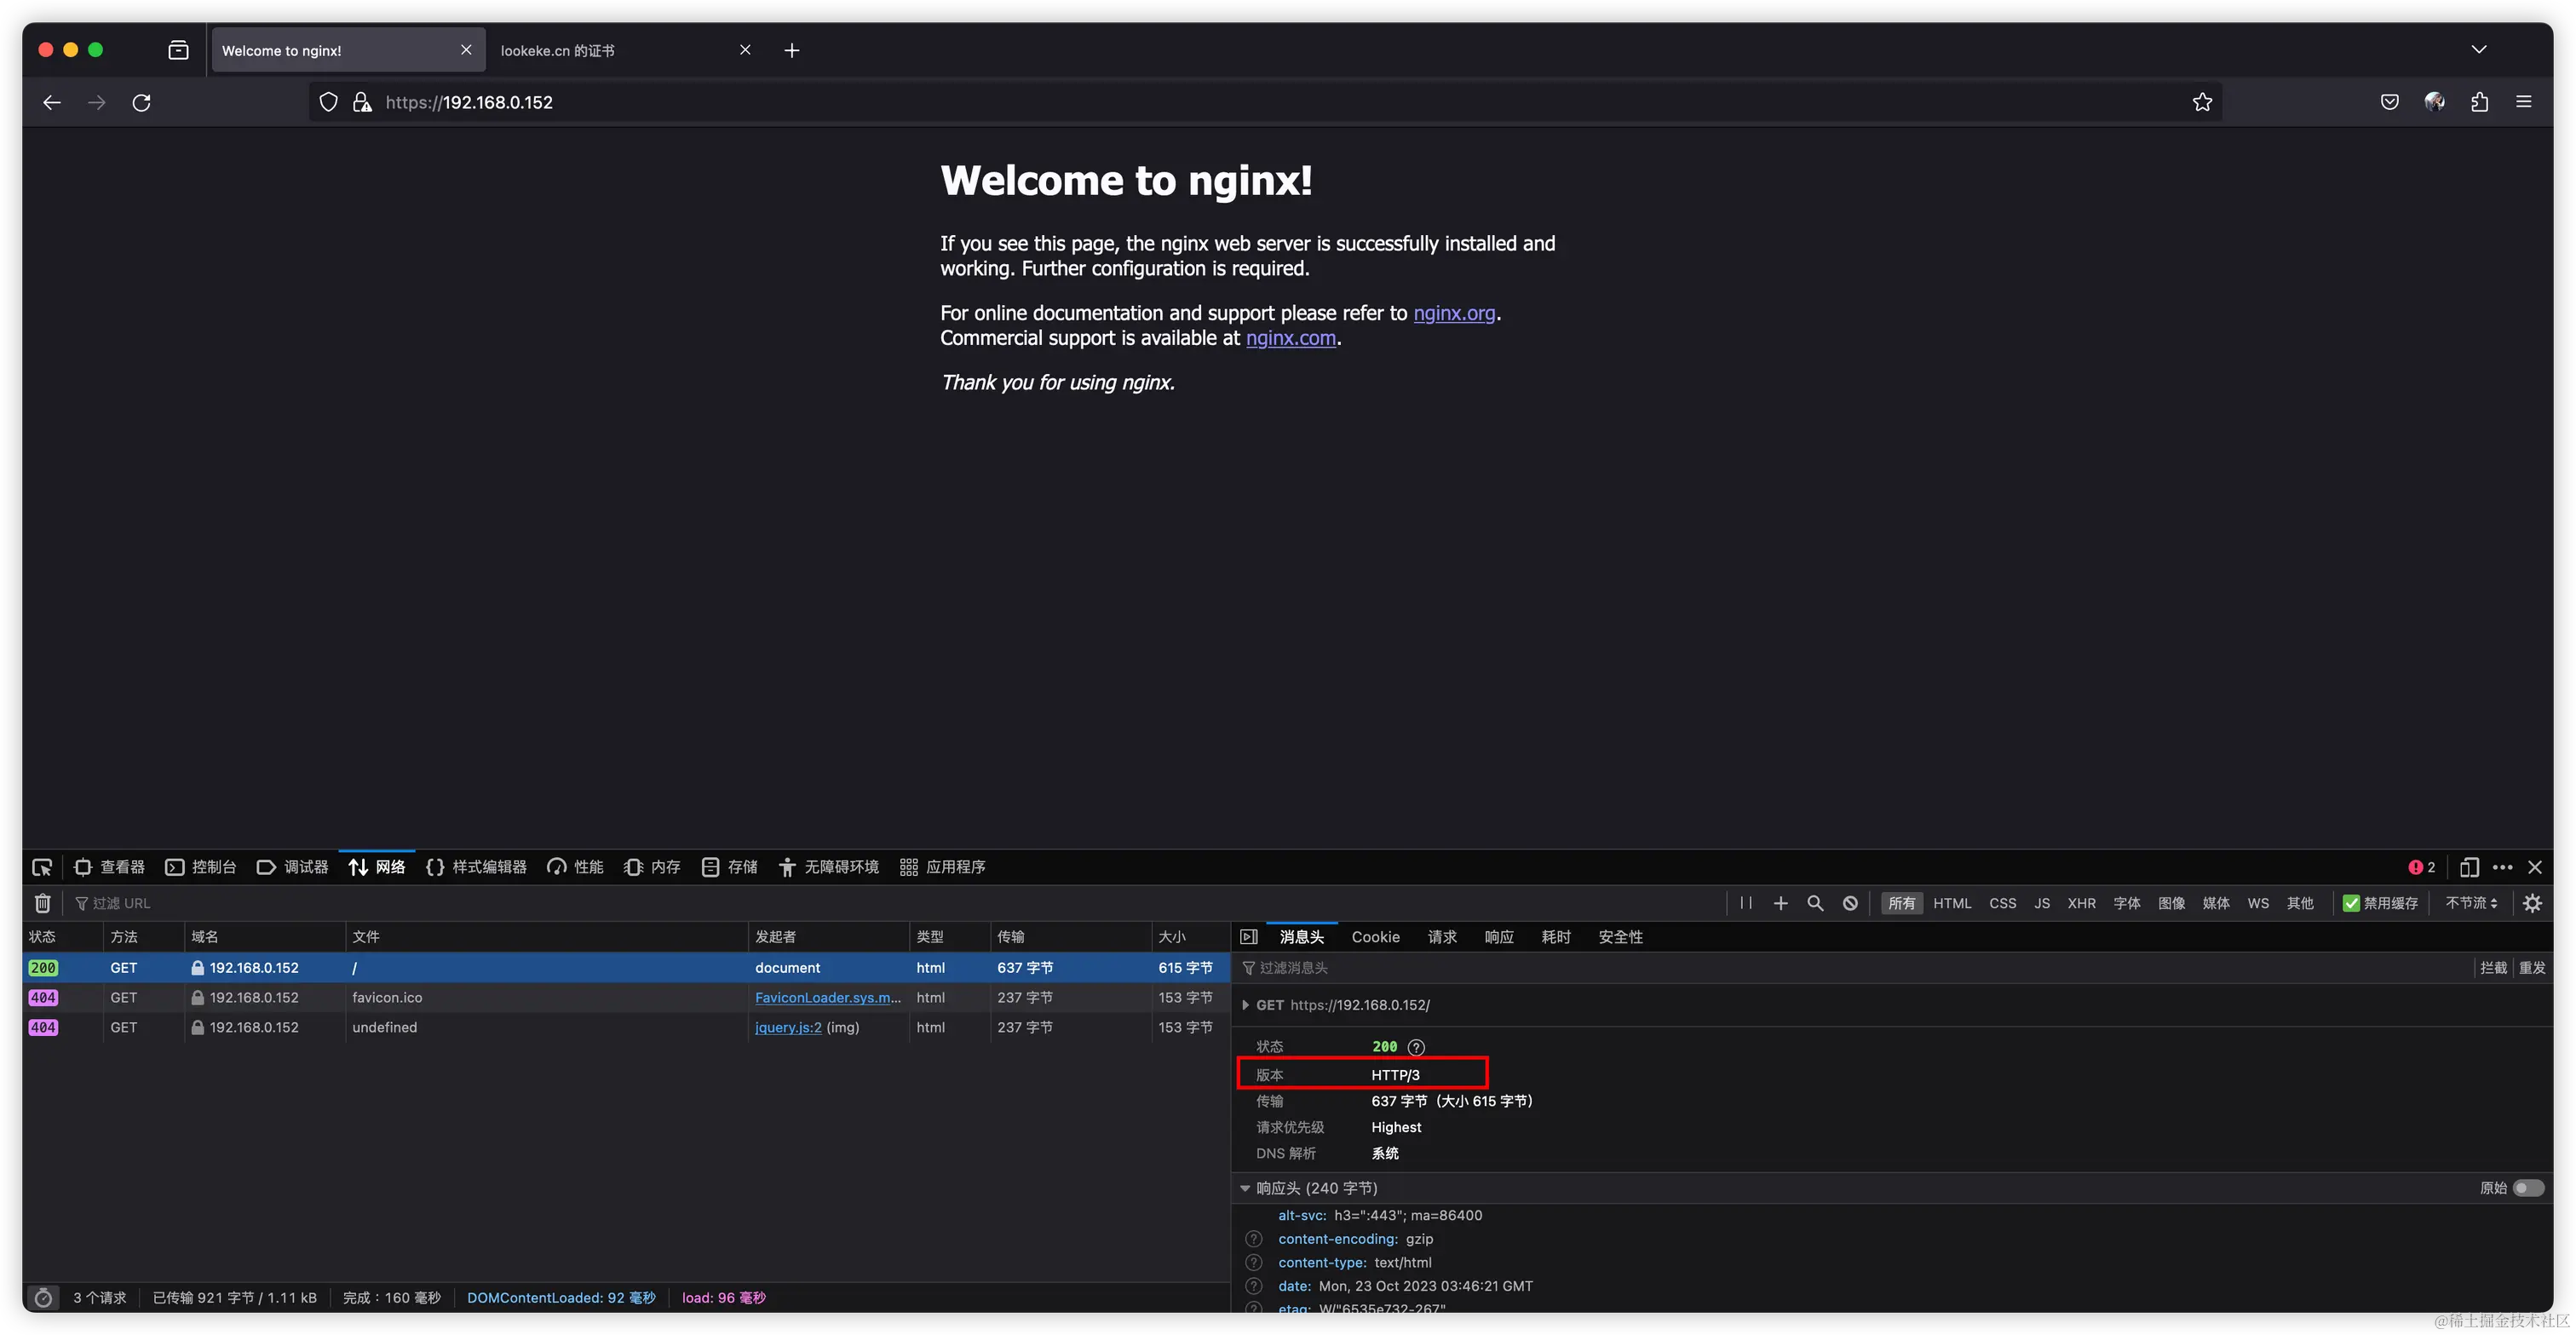2576x1335 pixels.
Task: Collapse the request details pane
Action: pos(1248,937)
